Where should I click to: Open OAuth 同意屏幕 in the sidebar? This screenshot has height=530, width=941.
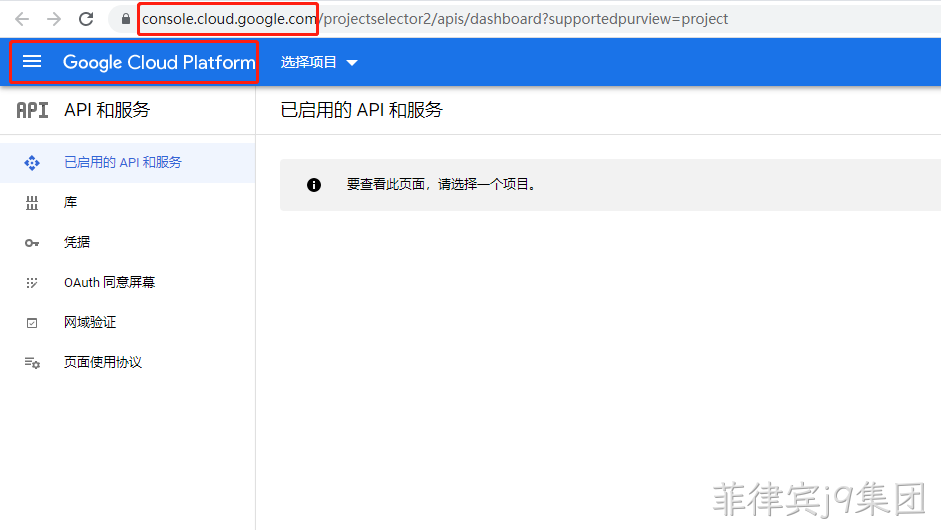point(127,282)
